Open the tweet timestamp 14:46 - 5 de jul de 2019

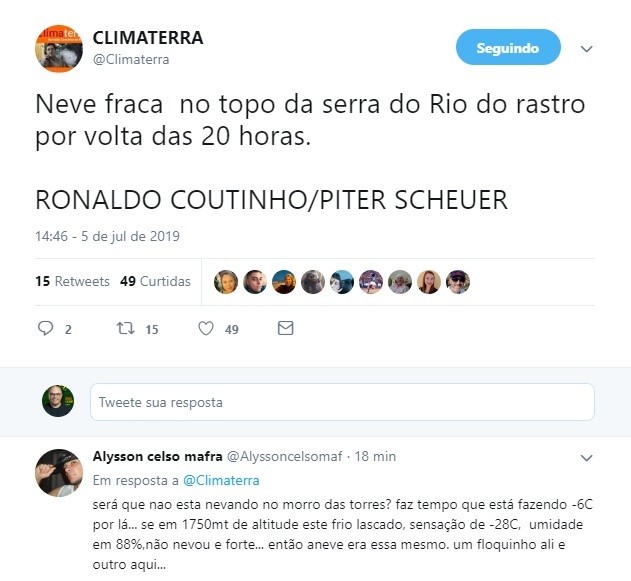[x=107, y=236]
